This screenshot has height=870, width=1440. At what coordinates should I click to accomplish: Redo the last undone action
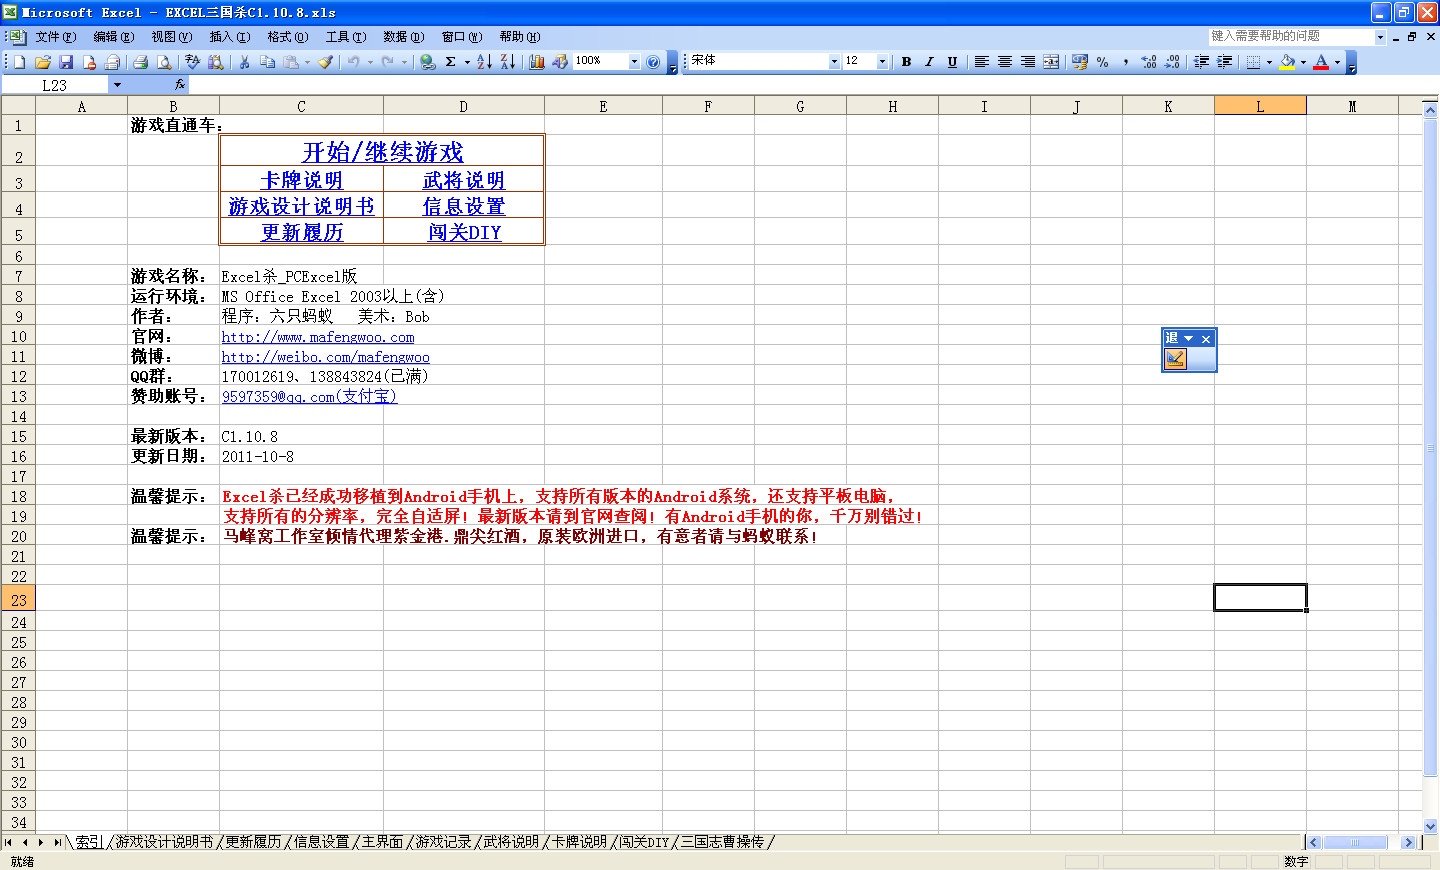tap(388, 62)
